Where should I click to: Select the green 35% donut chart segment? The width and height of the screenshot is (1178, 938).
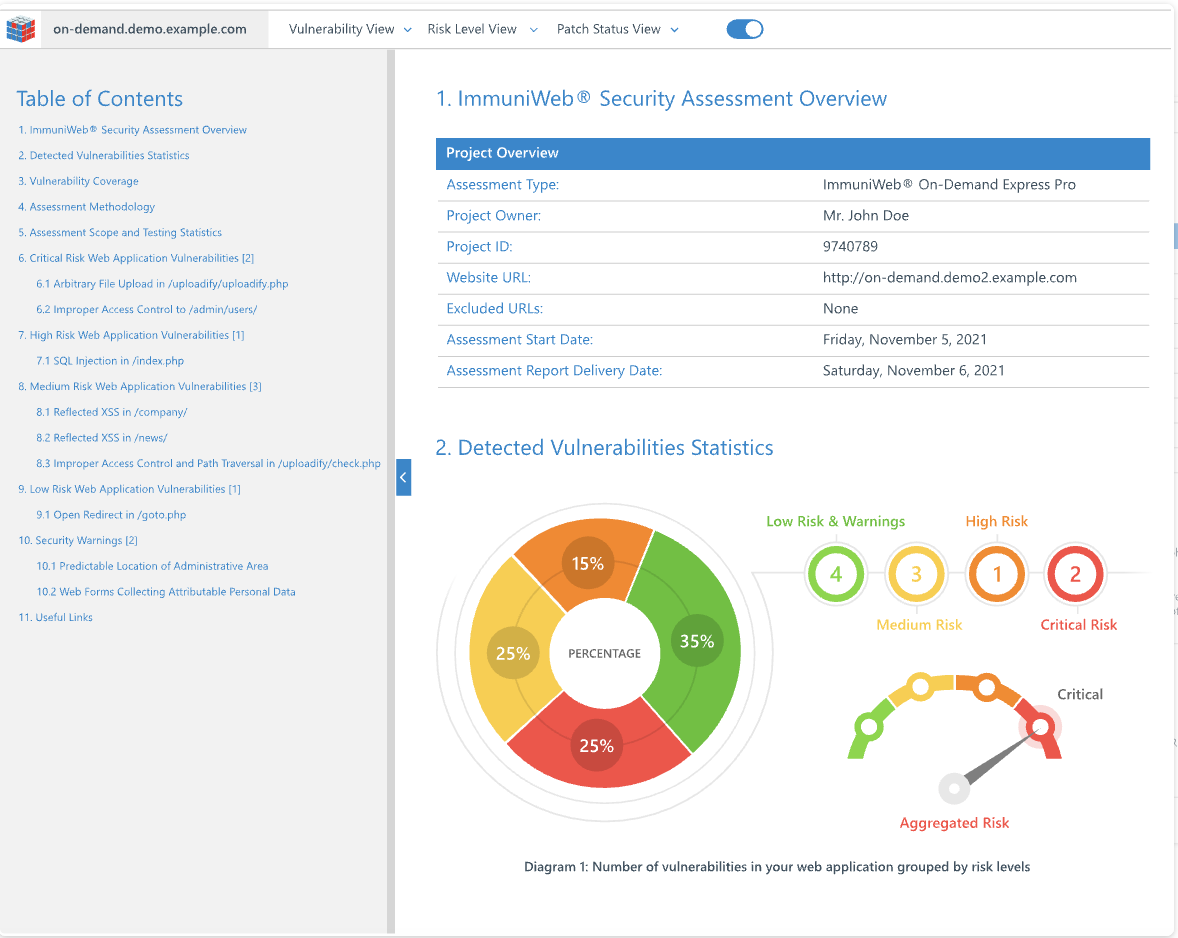pos(697,641)
